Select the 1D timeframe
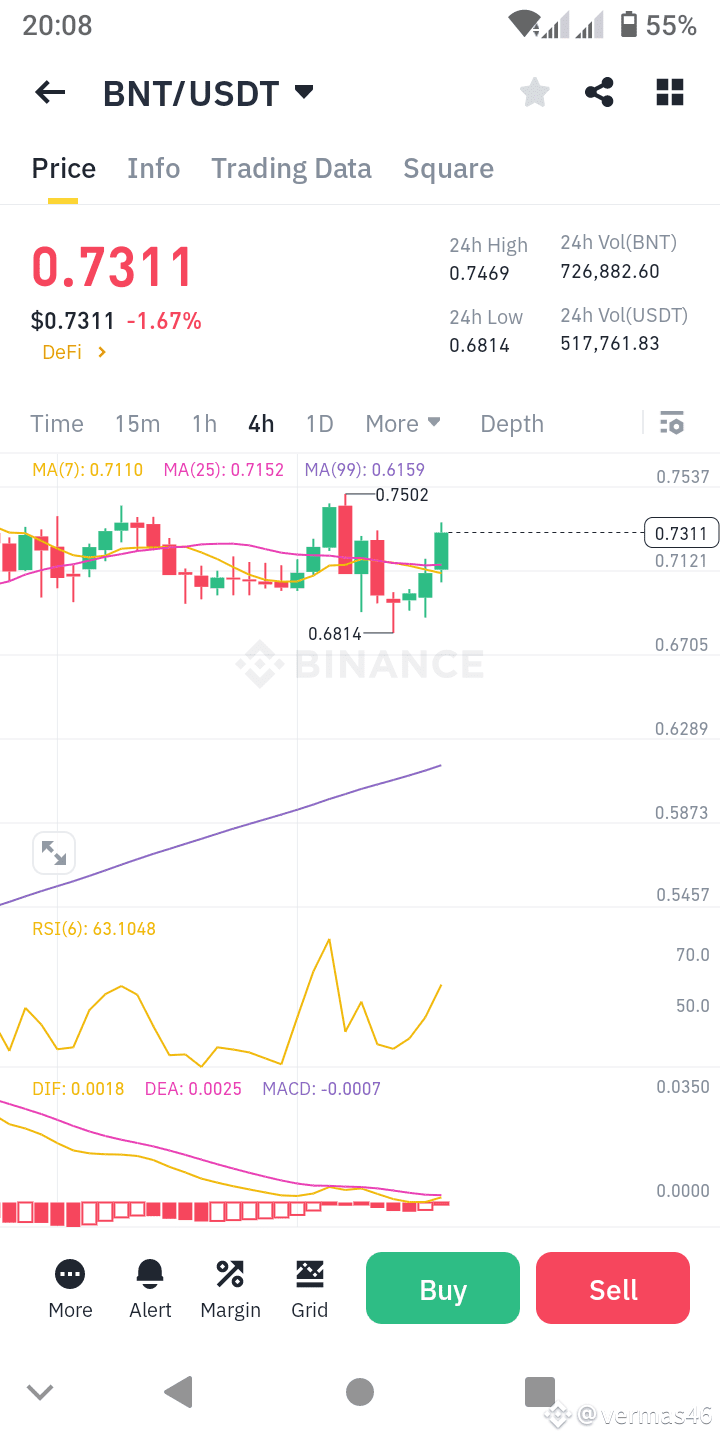 [320, 424]
